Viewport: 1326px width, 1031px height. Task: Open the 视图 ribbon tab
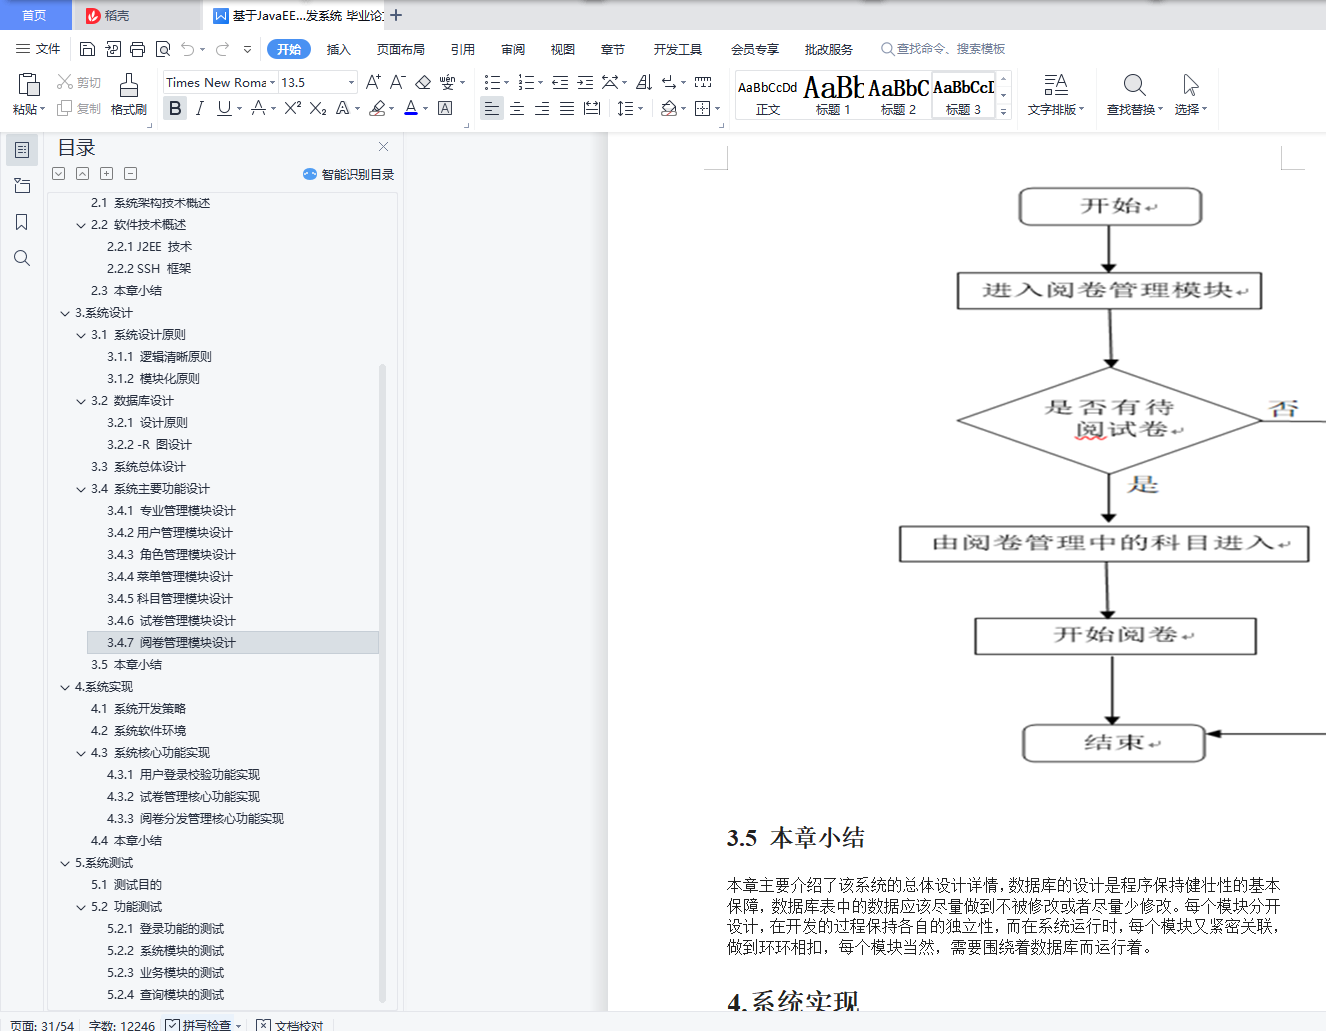pos(563,49)
